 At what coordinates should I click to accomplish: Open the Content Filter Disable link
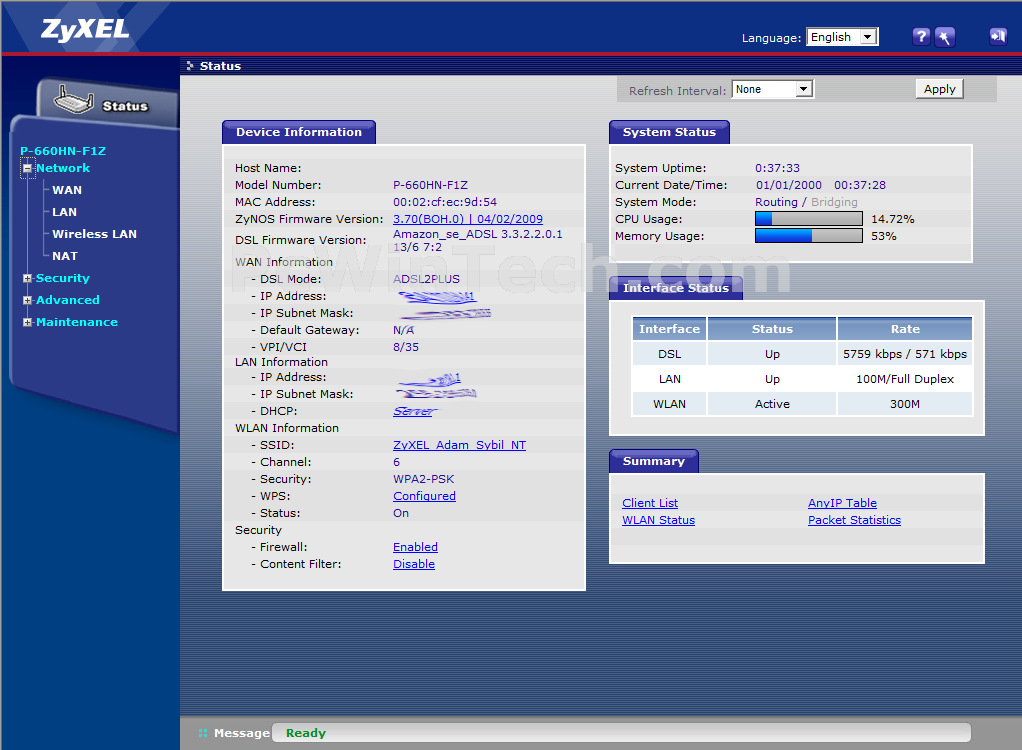(x=414, y=564)
